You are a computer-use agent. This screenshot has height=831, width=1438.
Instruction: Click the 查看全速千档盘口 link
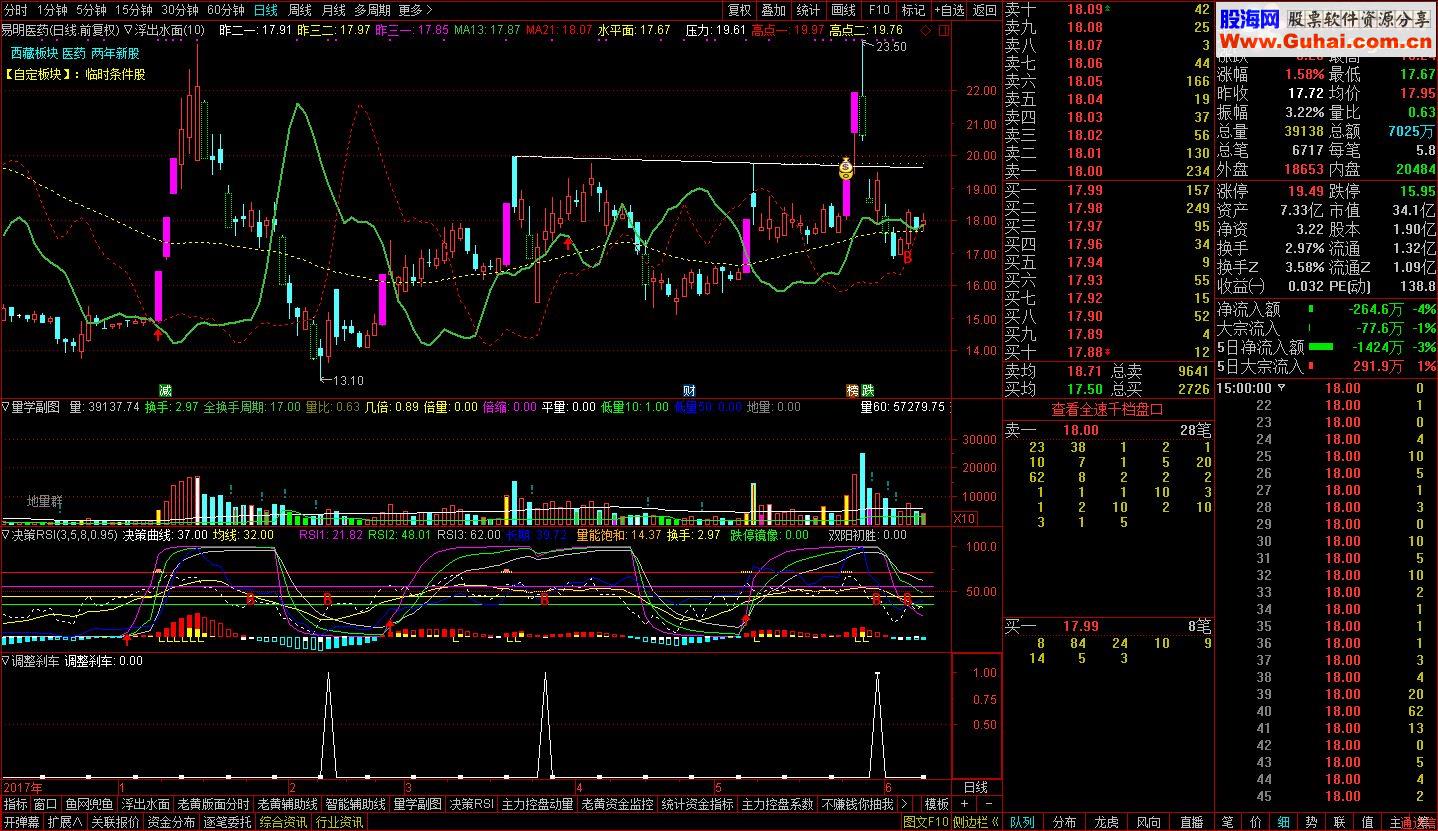tap(1107, 409)
